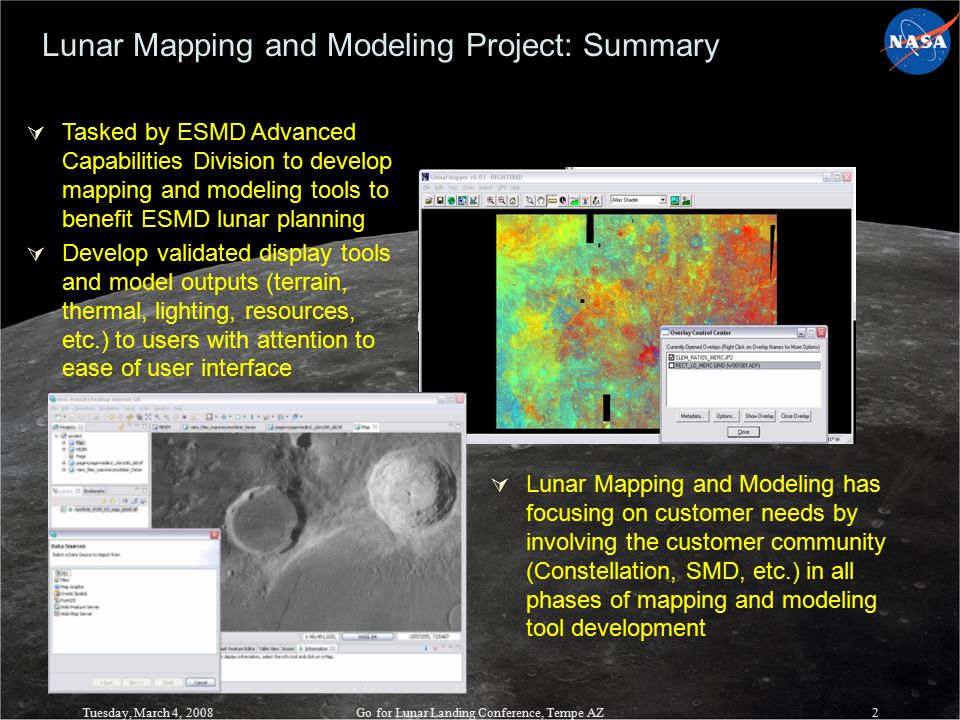Viewport: 960px width, 720px height.
Task: Click the green terrain icon right of Atlas Shader
Action: pyautogui.click(x=686, y=201)
